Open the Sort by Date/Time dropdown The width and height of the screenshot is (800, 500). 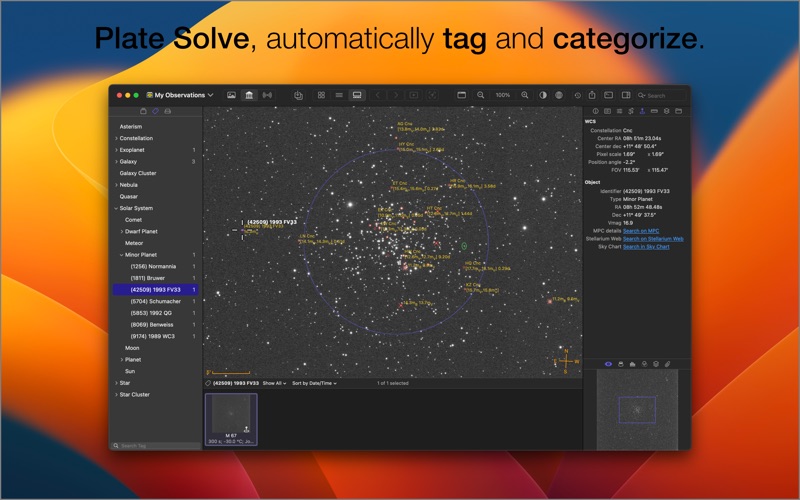[x=314, y=383]
